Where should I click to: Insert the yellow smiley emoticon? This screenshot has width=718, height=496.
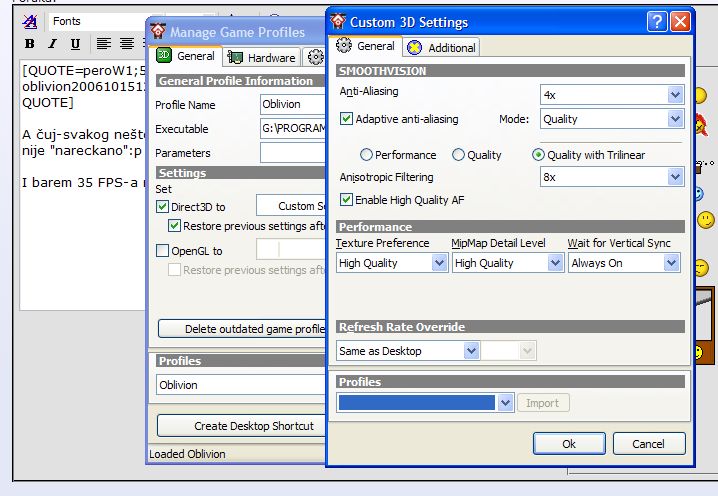tap(706, 219)
